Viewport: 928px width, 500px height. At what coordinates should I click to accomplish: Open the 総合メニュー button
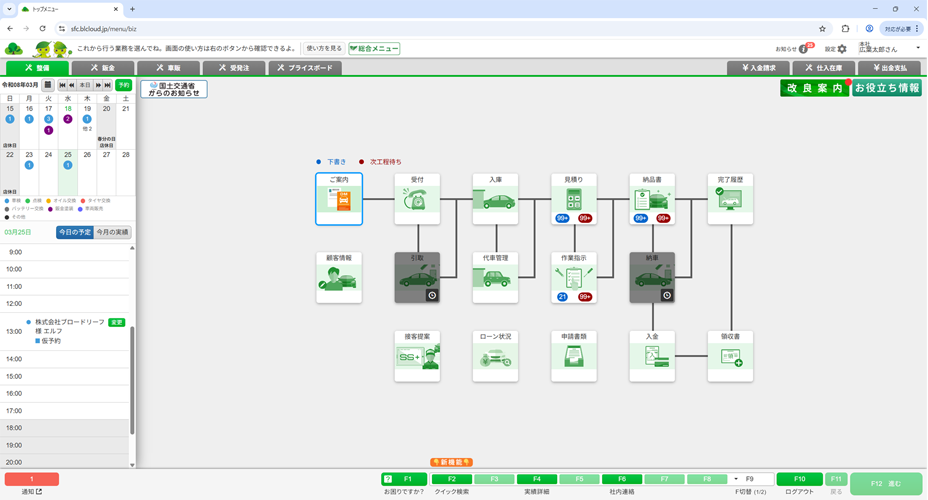(x=374, y=48)
